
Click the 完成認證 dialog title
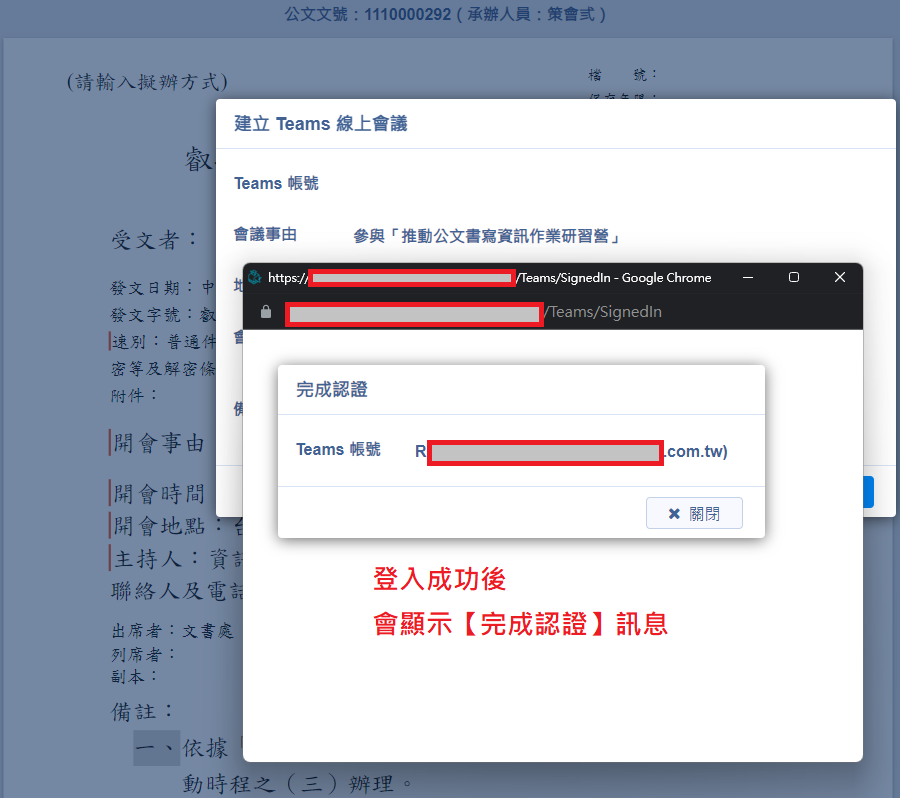332,389
